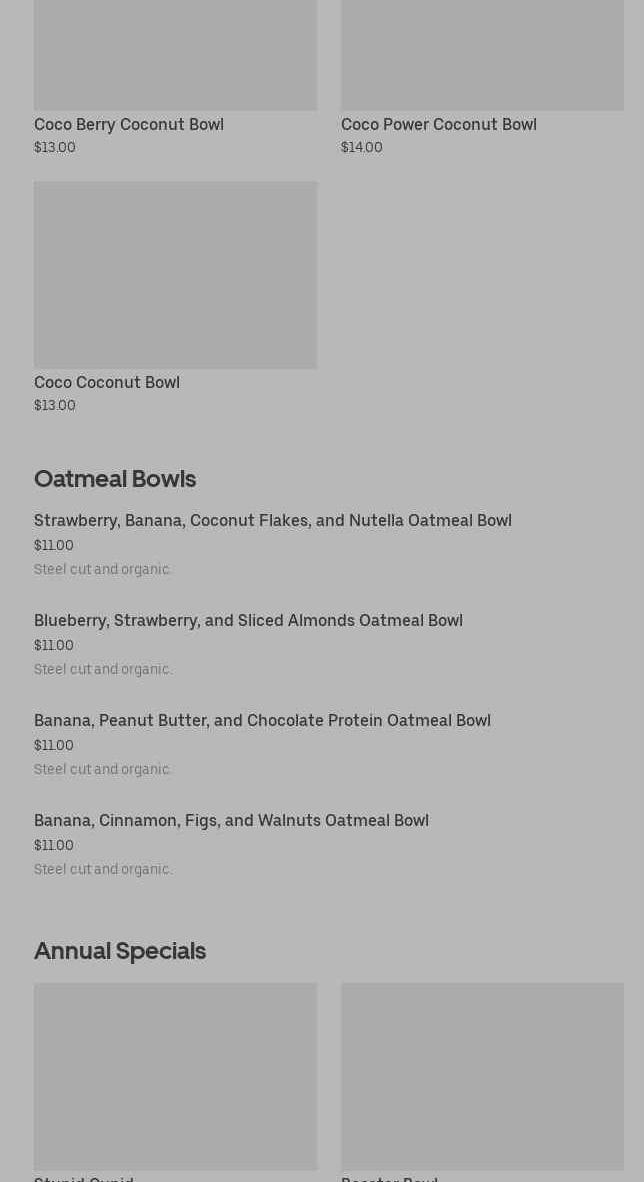The width and height of the screenshot is (644, 1182).
Task: Choose Strawberry, Banana, Coconut Flakes, Nutella Oatmeal Bowl
Action: (x=272, y=520)
